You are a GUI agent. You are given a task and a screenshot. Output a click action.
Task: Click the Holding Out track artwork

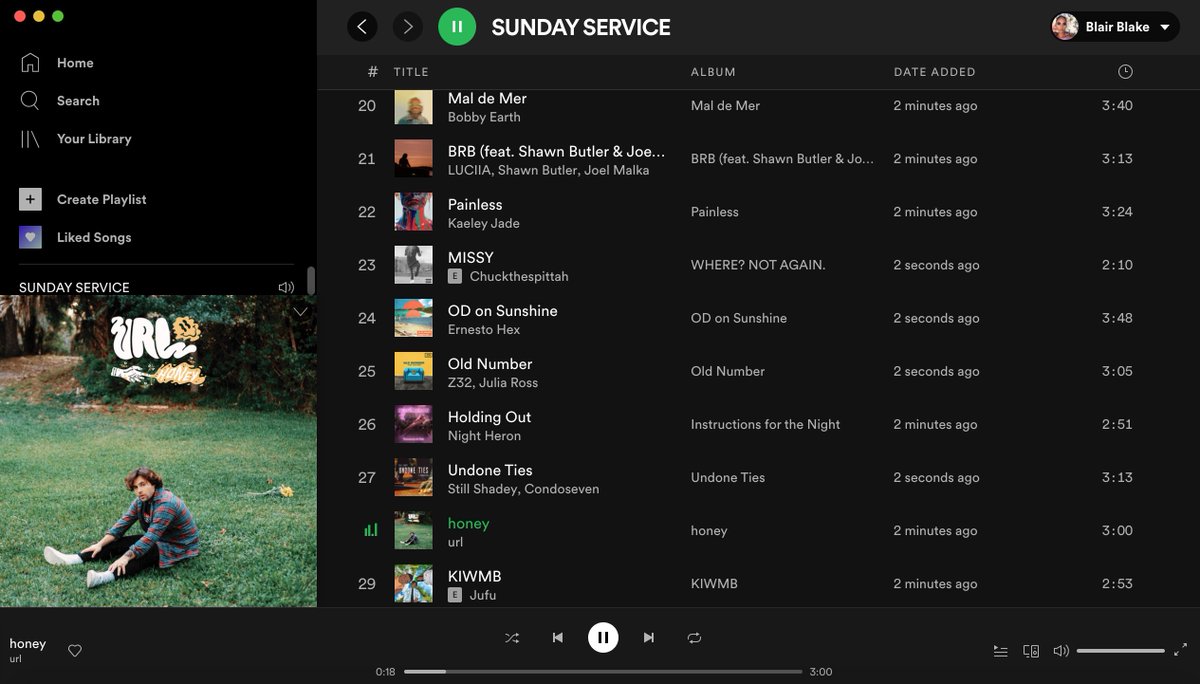pos(413,424)
